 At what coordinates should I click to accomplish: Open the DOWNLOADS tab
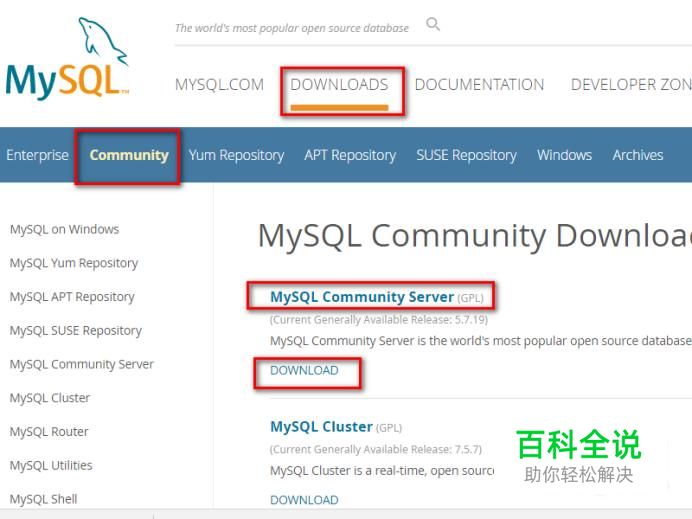(x=339, y=84)
